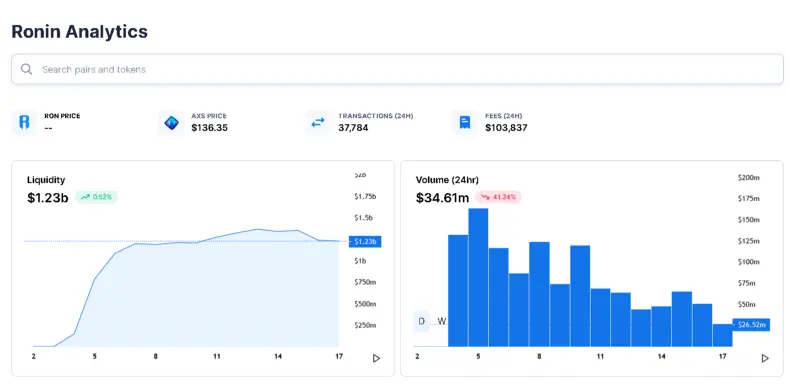Image resolution: width=788 pixels, height=390 pixels.
Task: Click the Liquidity chart play arrow
Action: tap(376, 358)
